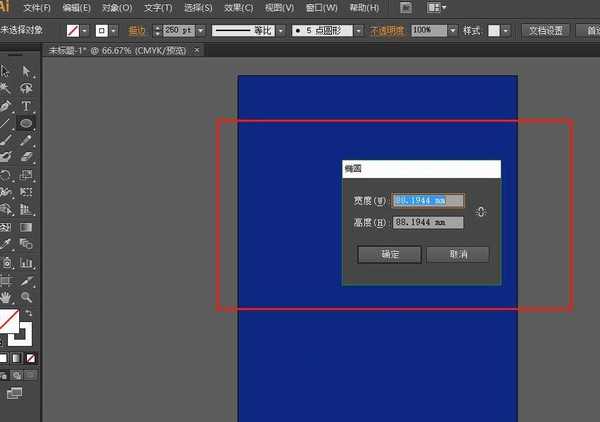Select the Width tool
This screenshot has width=600, height=422.
point(5,192)
